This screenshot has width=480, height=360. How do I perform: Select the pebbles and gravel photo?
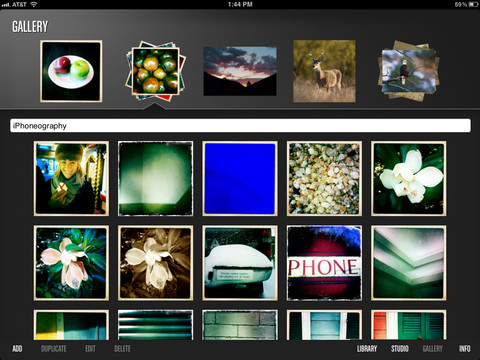pyautogui.click(x=324, y=178)
